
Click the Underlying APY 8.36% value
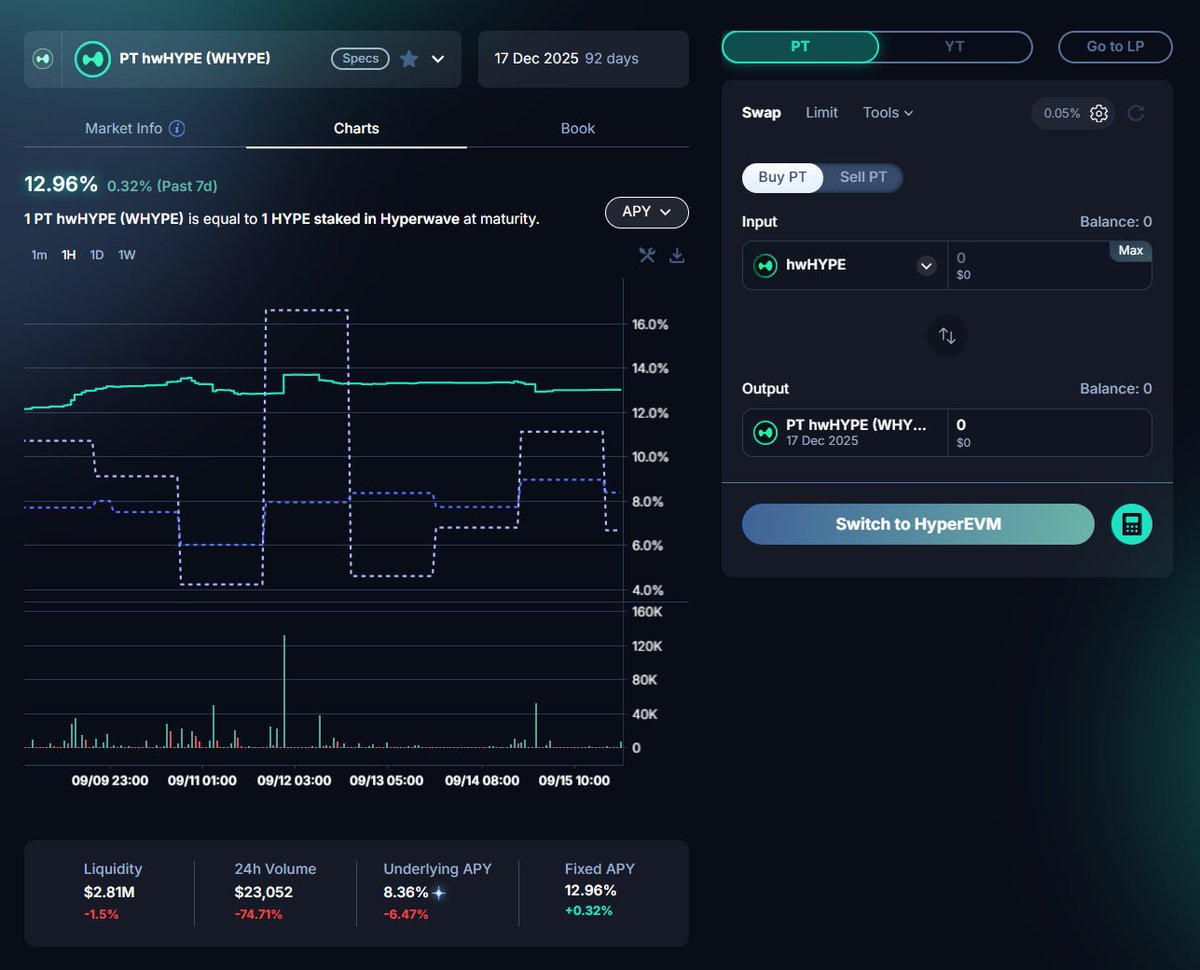click(406, 892)
